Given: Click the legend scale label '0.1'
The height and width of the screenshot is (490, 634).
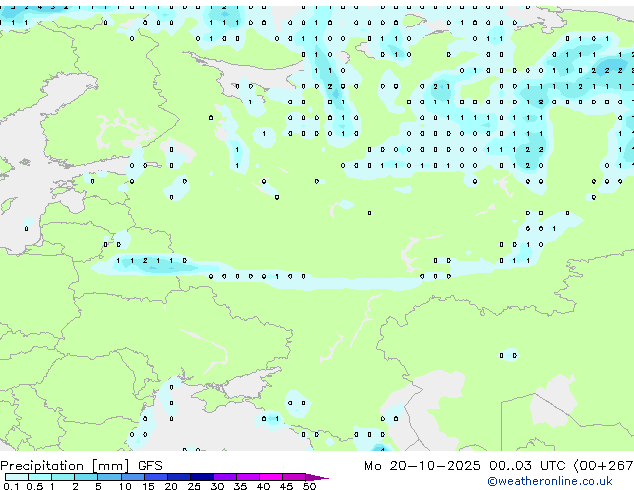Looking at the screenshot, I should [x=11, y=486].
